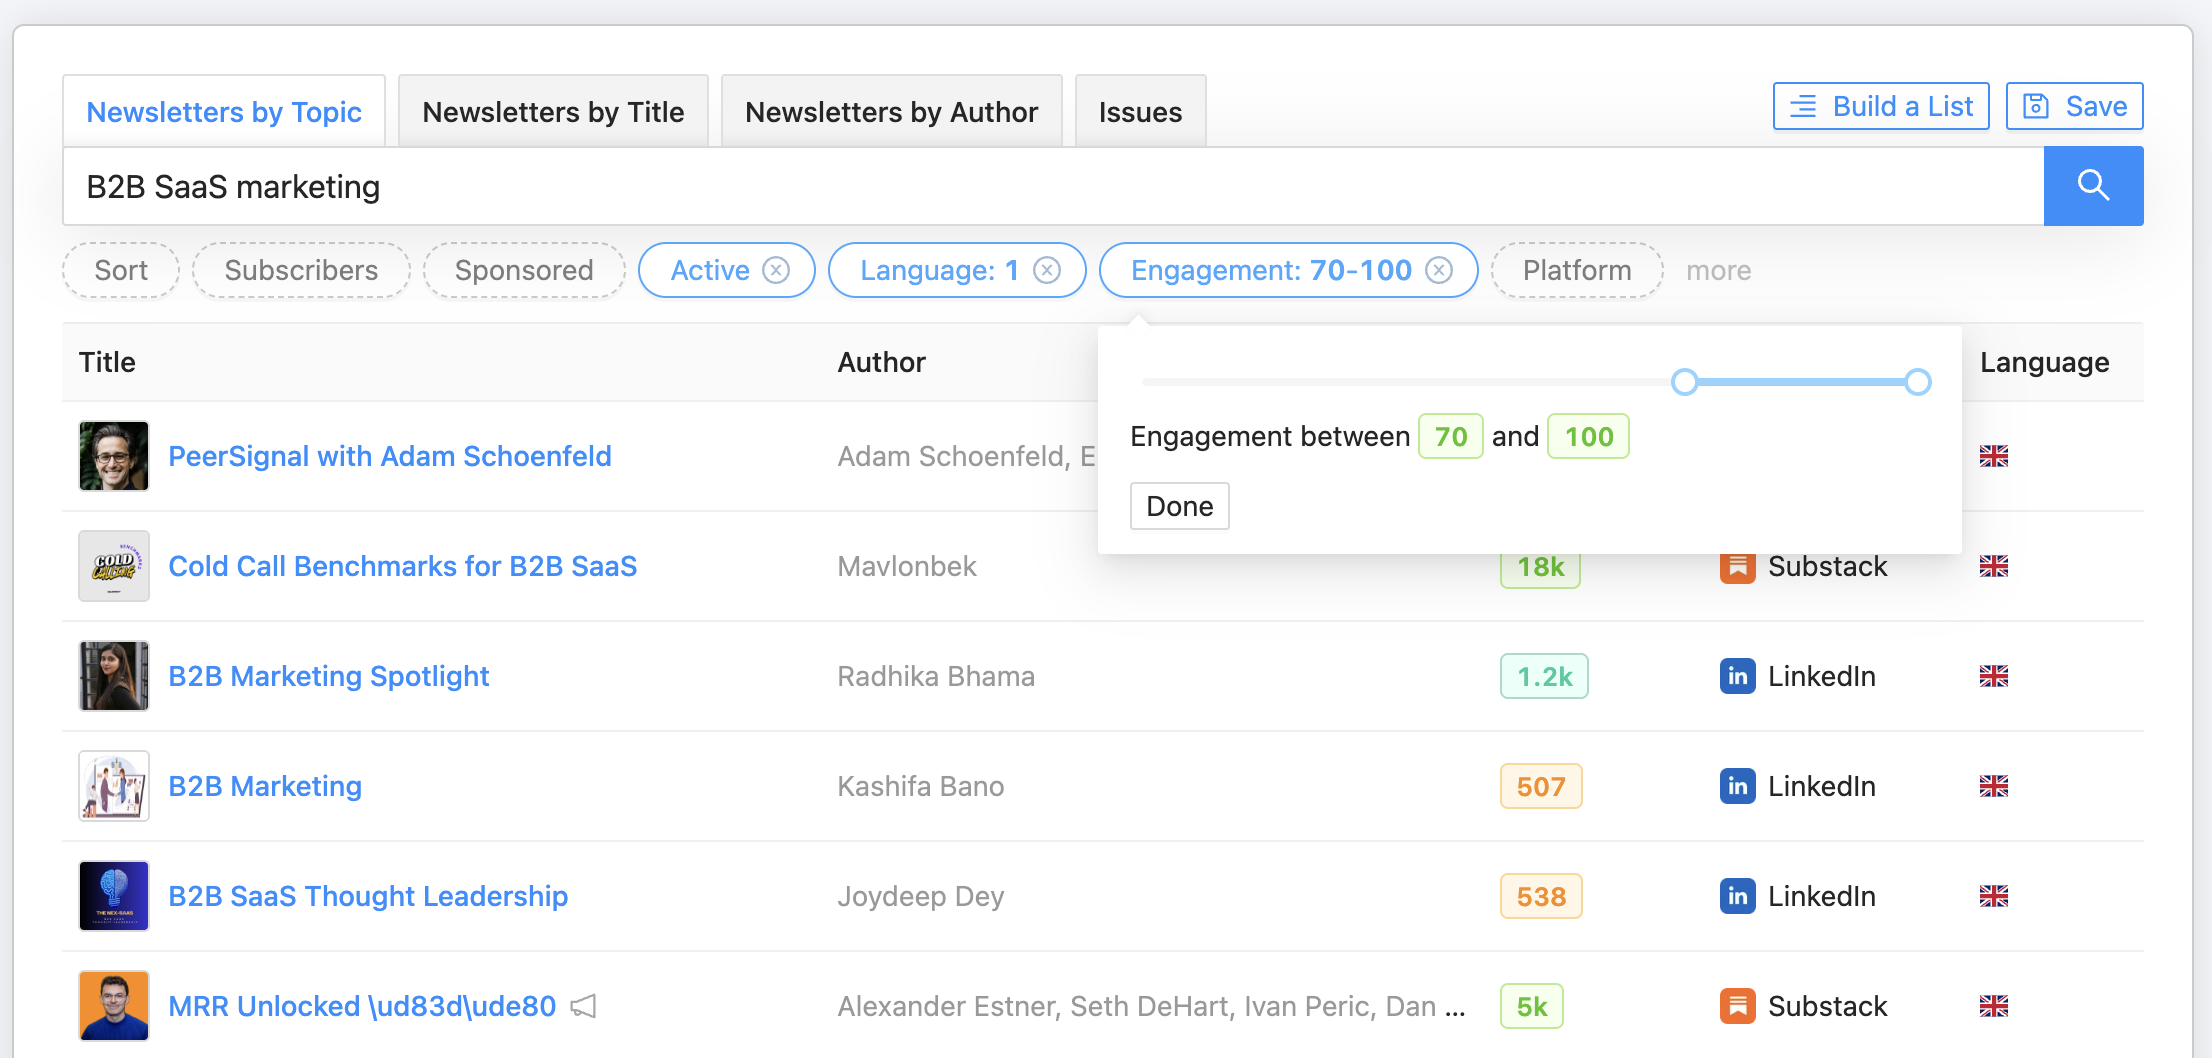Click the Substack icon for Cold Call Benchmarks
The height and width of the screenshot is (1058, 2212).
point(1738,566)
